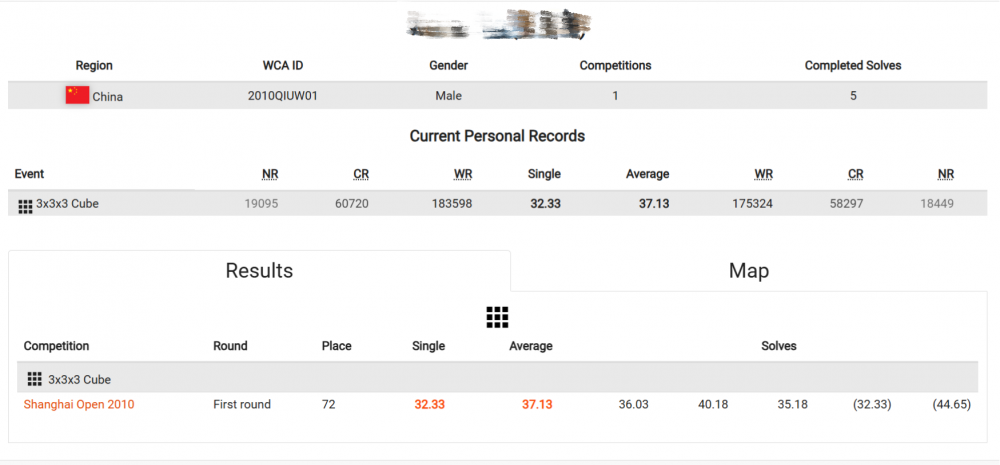Viewport: 1000px width, 465px height.
Task: Click the WCA ID column header
Action: 283,66
